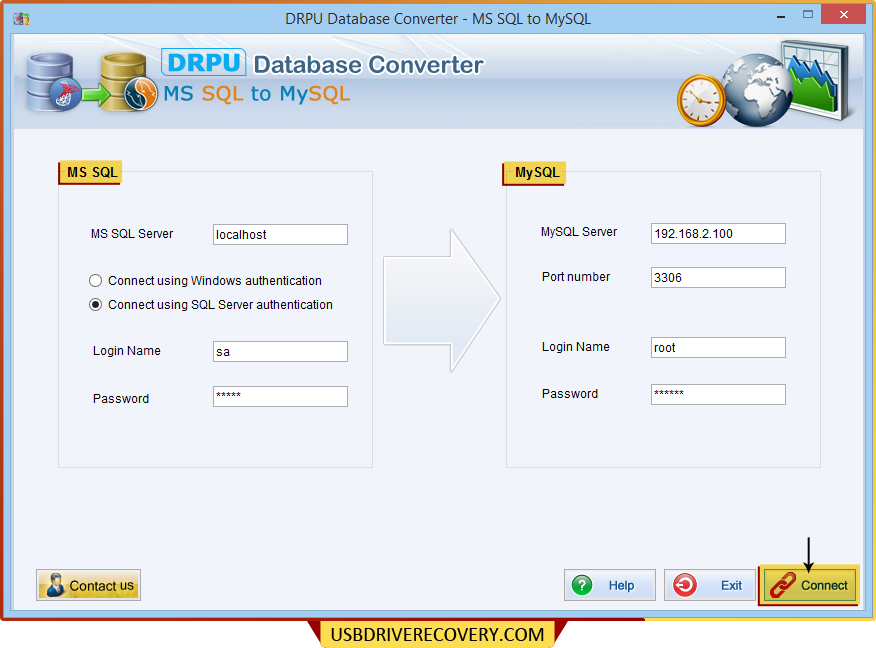Click the MySQL Login Name field
The width and height of the screenshot is (876, 648).
pyautogui.click(x=718, y=347)
